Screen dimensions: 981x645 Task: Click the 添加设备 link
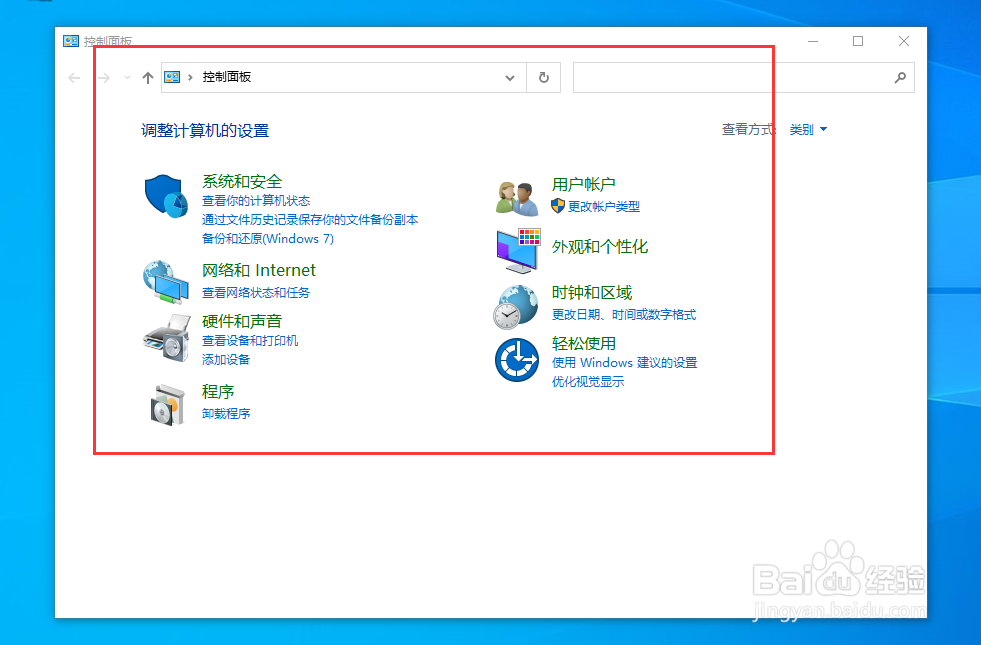[x=226, y=359]
